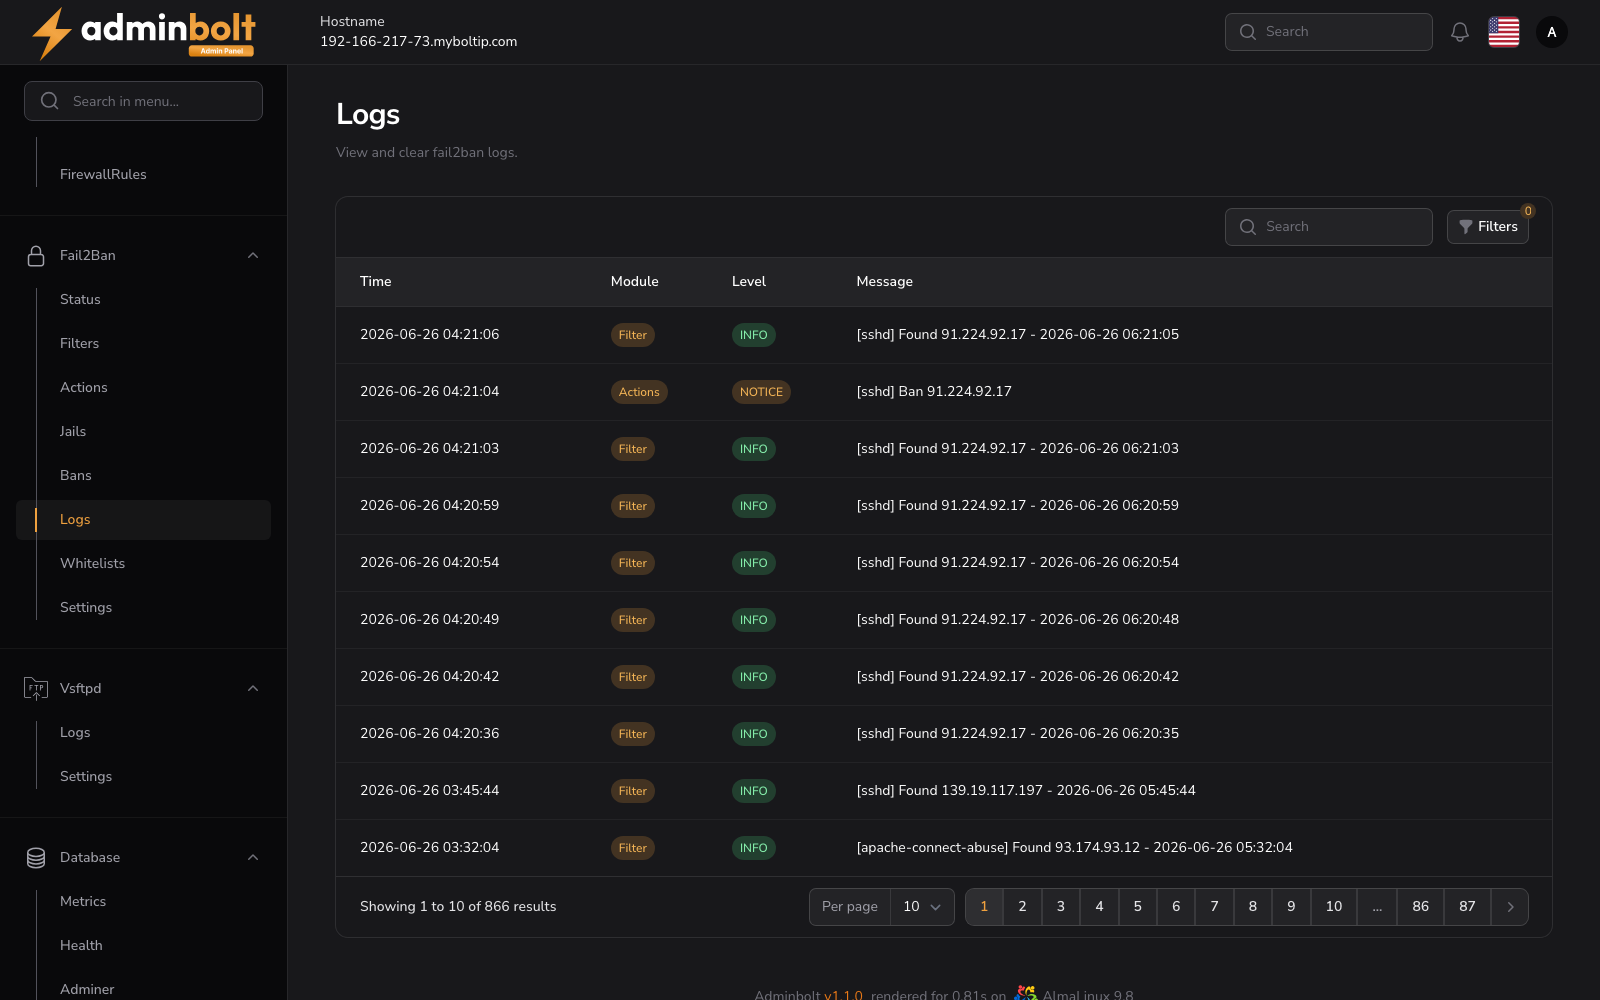Collapse the Database menu section
Screen dimensions: 1600x1000
pyautogui.click(x=253, y=857)
